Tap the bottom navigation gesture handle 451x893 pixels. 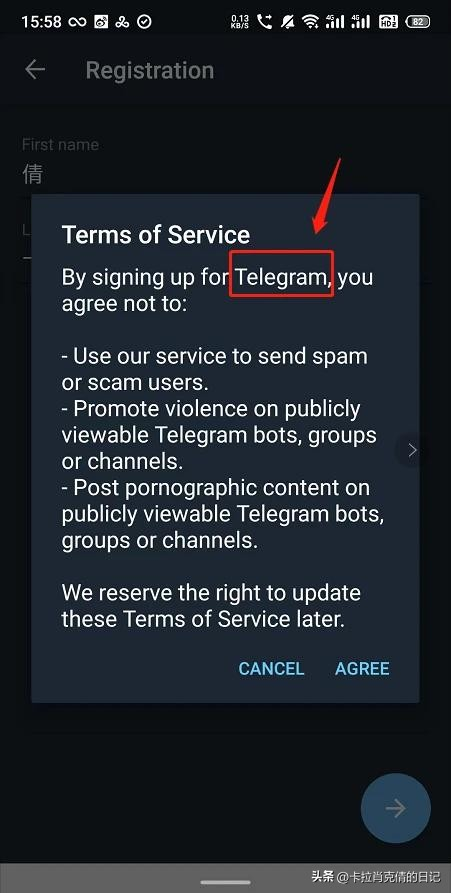(x=226, y=883)
